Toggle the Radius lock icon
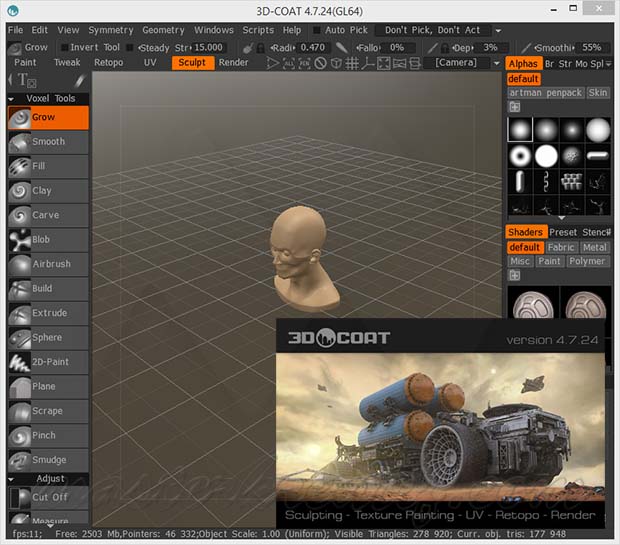Screen dimensions: 620x545 tap(260, 48)
